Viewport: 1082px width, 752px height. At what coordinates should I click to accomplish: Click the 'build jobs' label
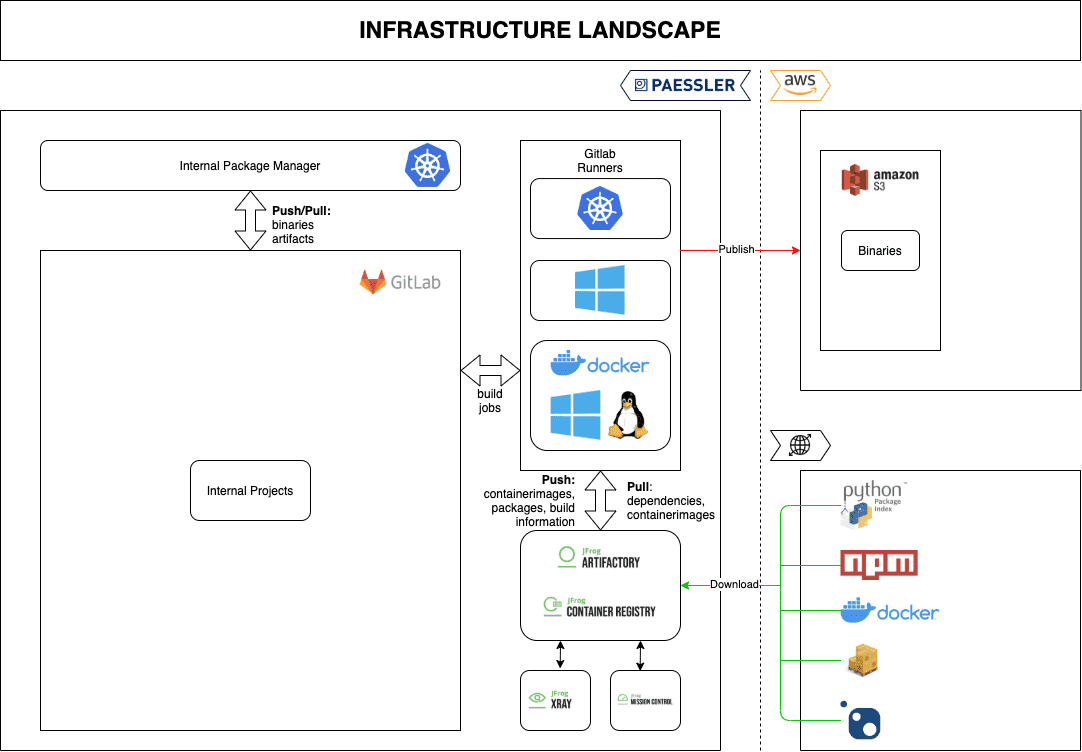tap(490, 401)
